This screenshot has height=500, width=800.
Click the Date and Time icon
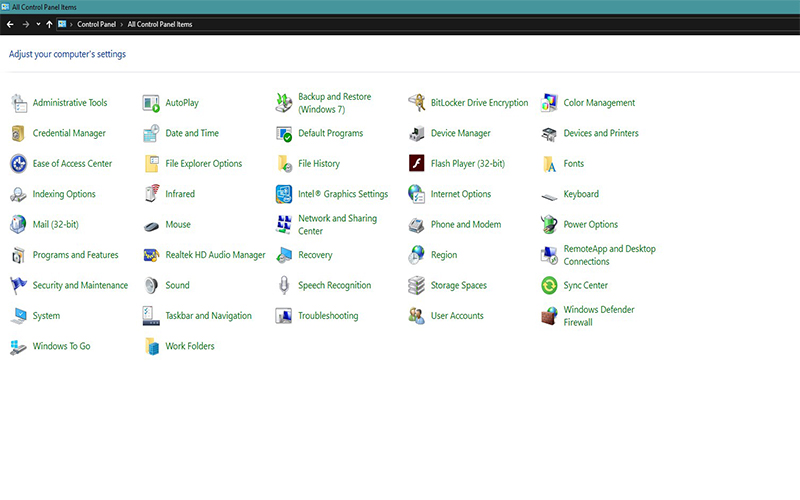click(x=151, y=134)
